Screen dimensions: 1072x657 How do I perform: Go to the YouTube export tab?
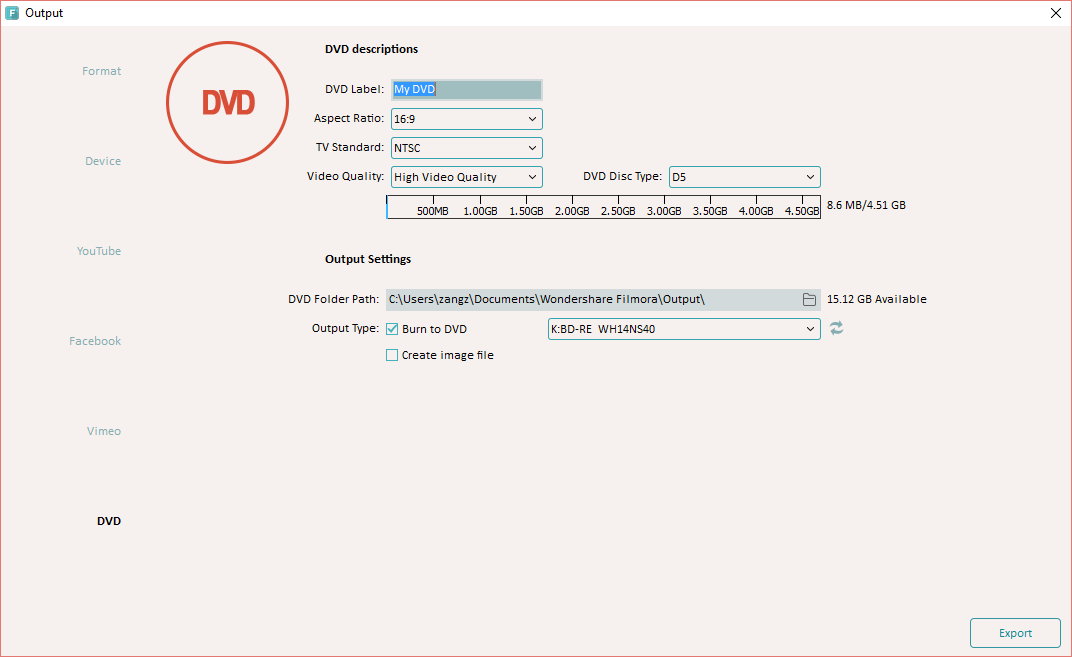(99, 251)
